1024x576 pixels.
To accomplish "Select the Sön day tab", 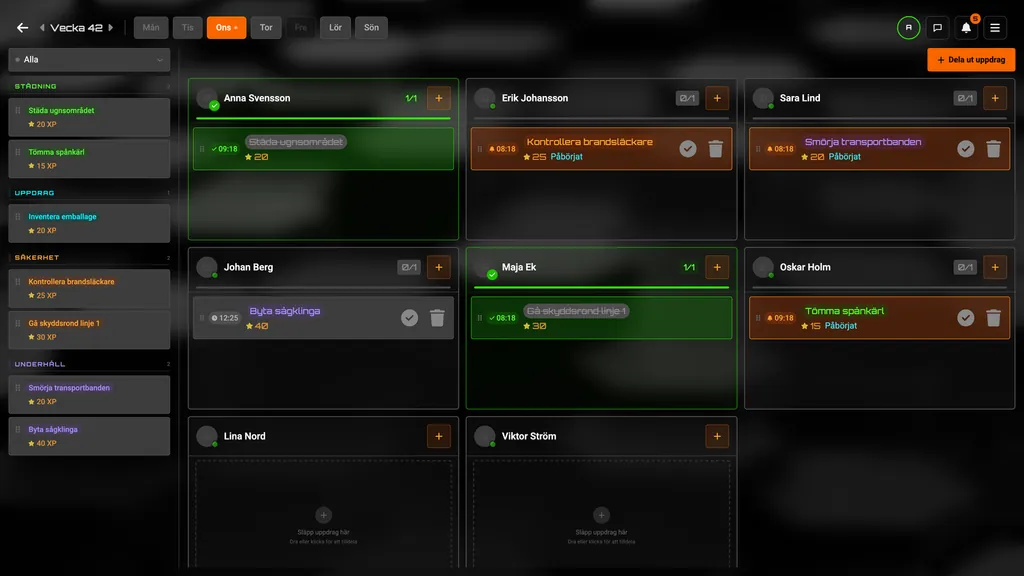I will pos(371,27).
